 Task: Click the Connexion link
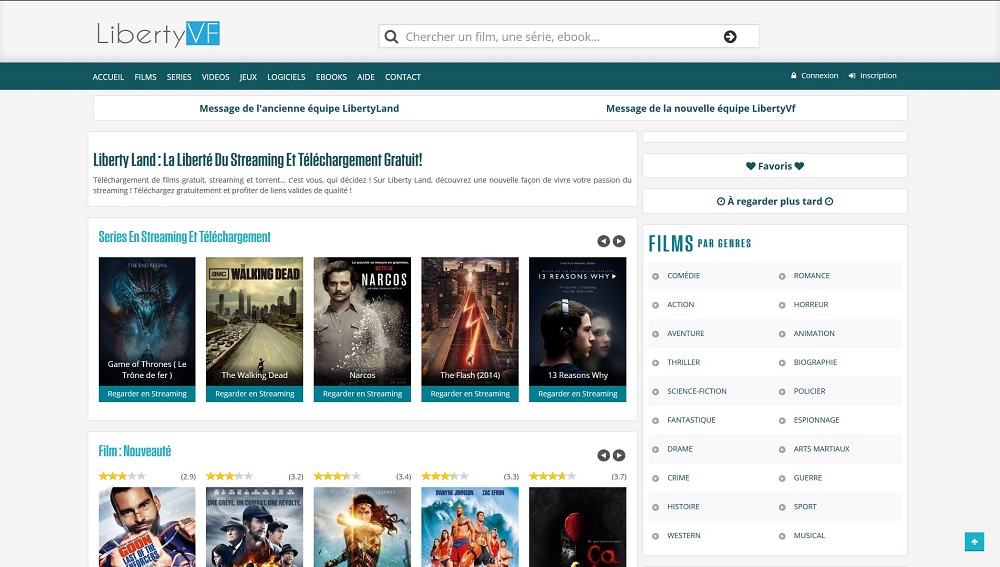(x=820, y=75)
